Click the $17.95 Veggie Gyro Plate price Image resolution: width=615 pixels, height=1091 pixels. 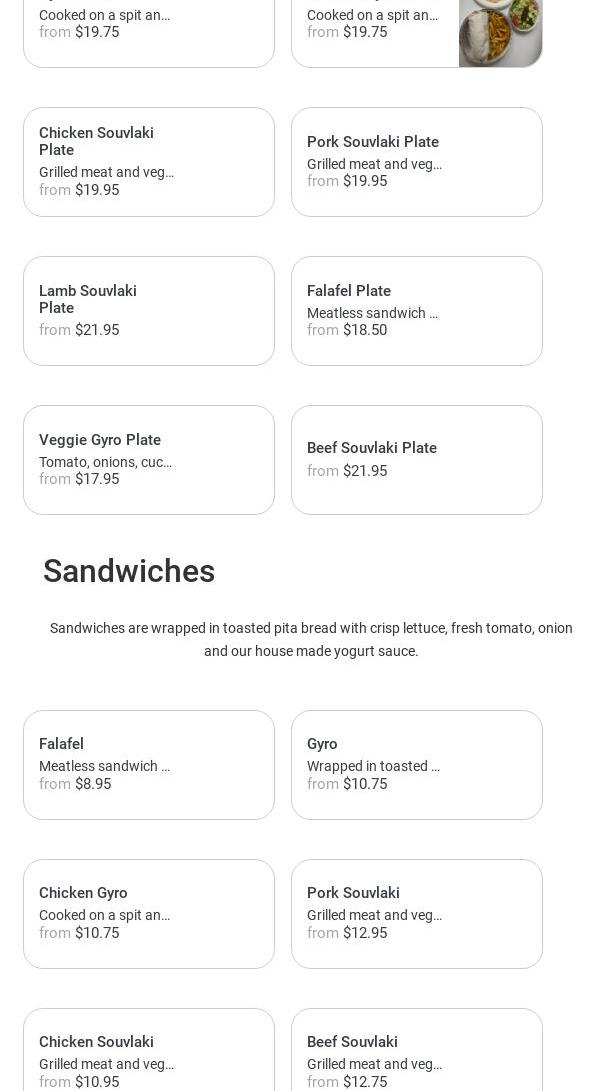tap(97, 479)
